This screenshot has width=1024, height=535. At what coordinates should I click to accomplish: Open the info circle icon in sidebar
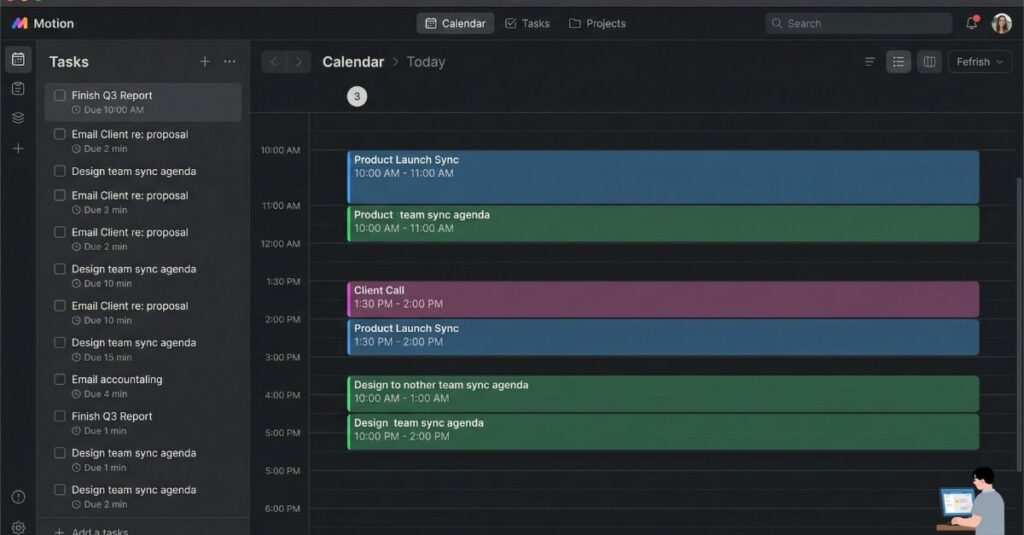tap(18, 497)
